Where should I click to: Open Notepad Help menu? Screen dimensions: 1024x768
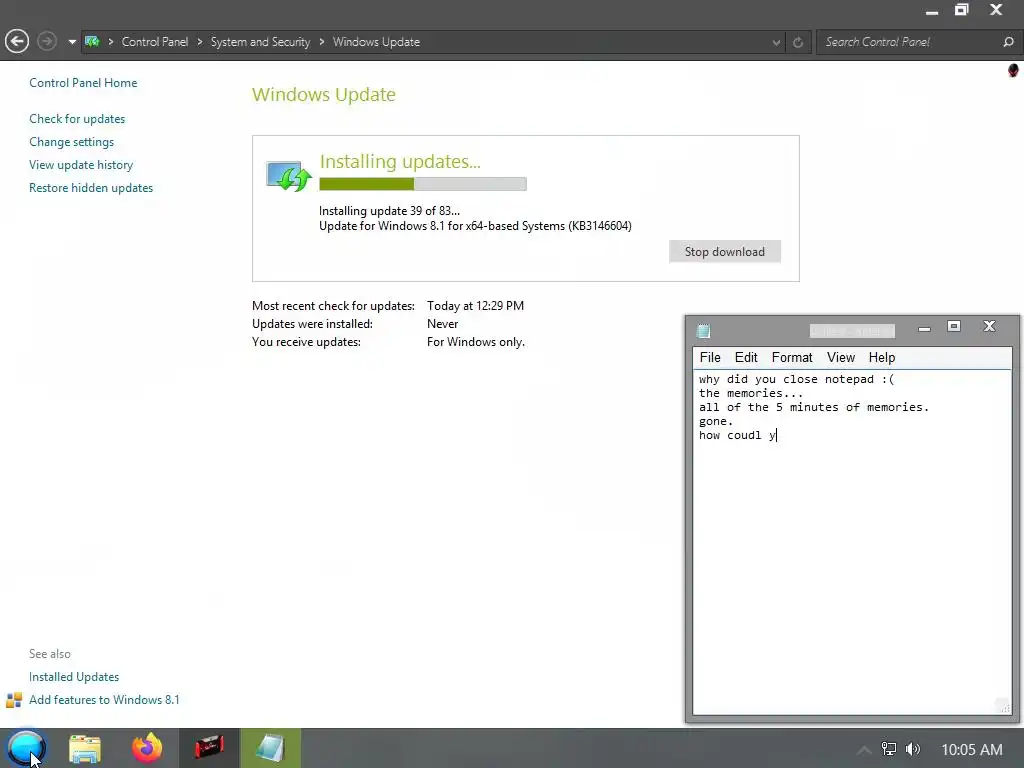tap(882, 357)
